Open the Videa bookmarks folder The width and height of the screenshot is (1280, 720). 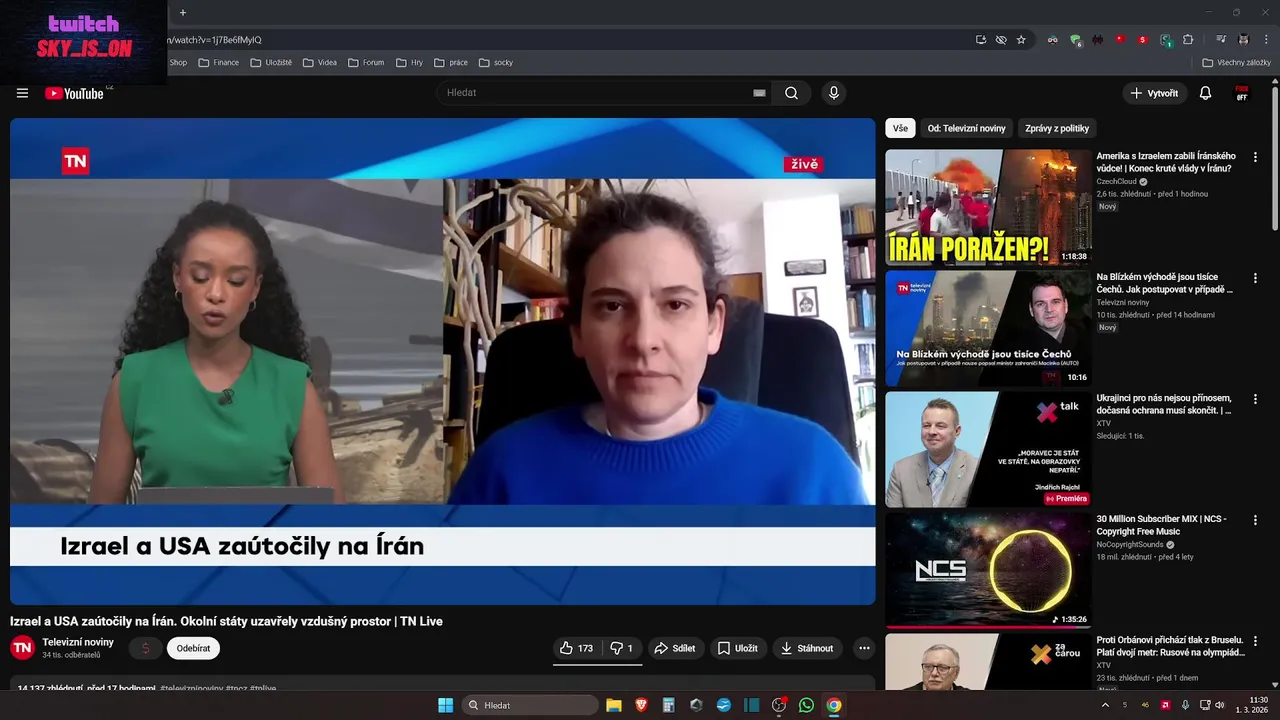(x=319, y=62)
